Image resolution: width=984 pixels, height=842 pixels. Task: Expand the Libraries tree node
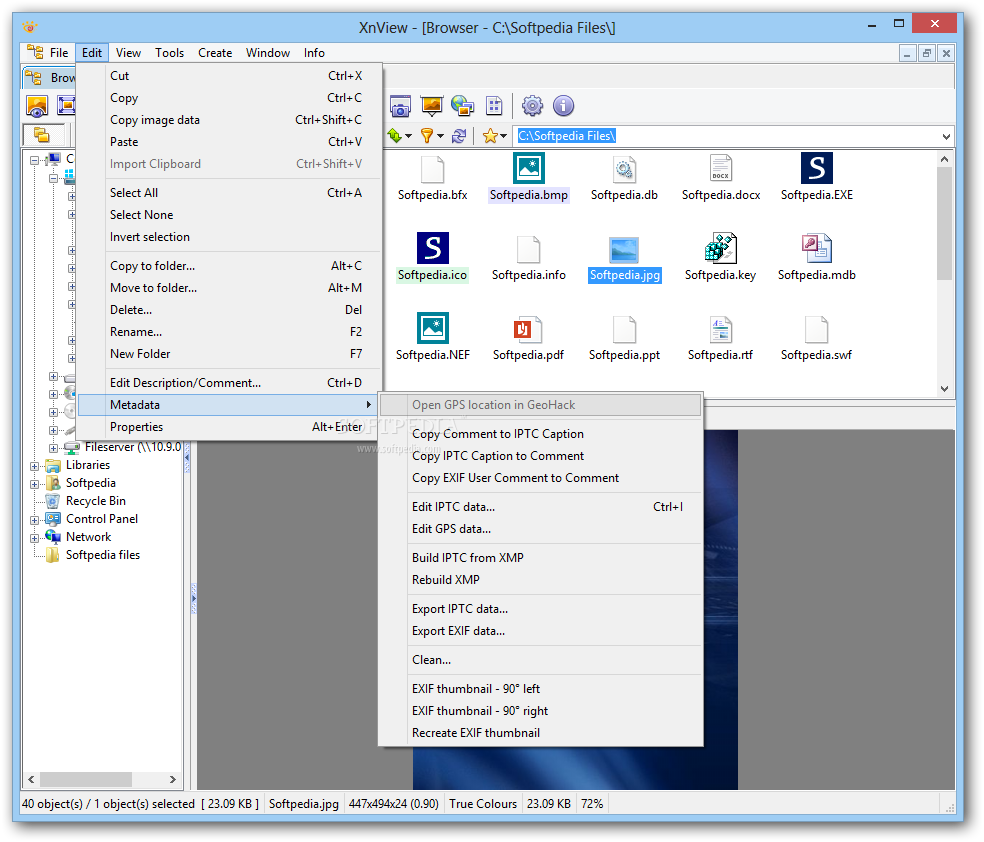35,466
